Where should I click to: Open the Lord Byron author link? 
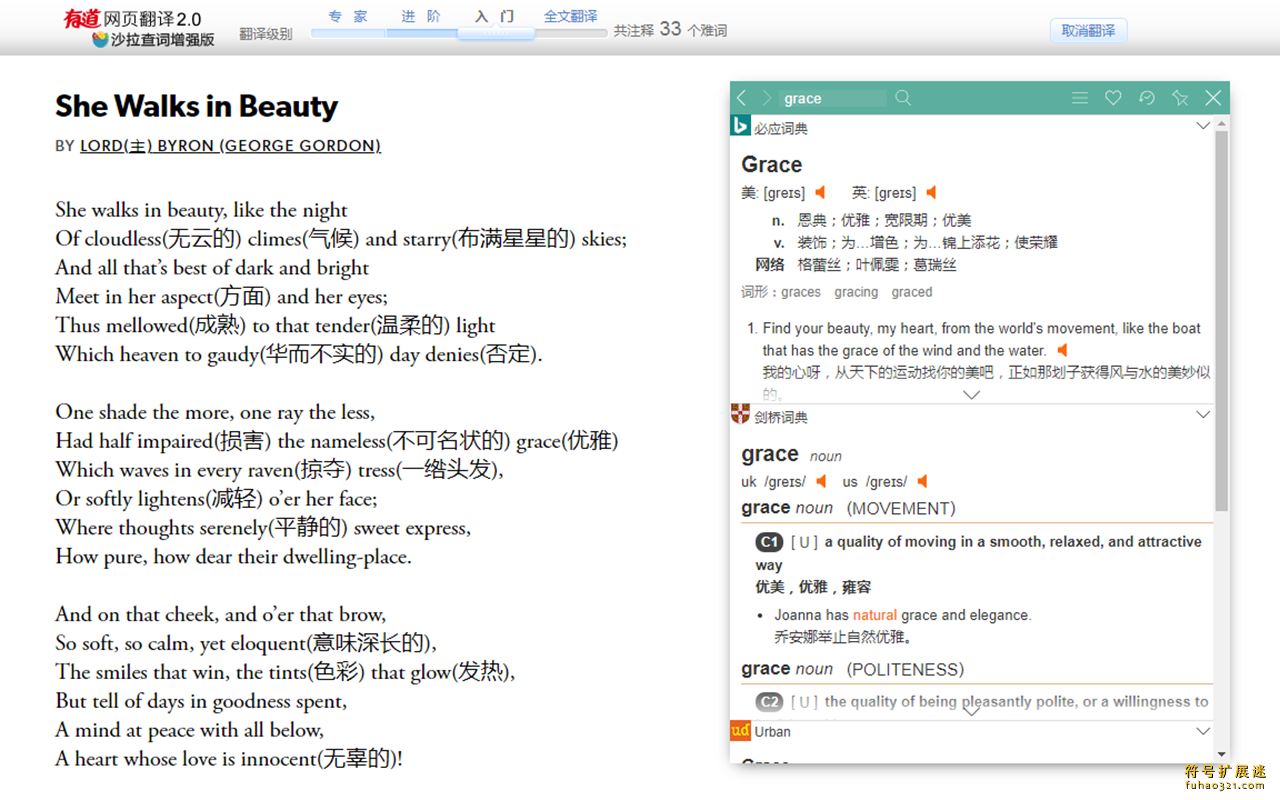[x=230, y=146]
